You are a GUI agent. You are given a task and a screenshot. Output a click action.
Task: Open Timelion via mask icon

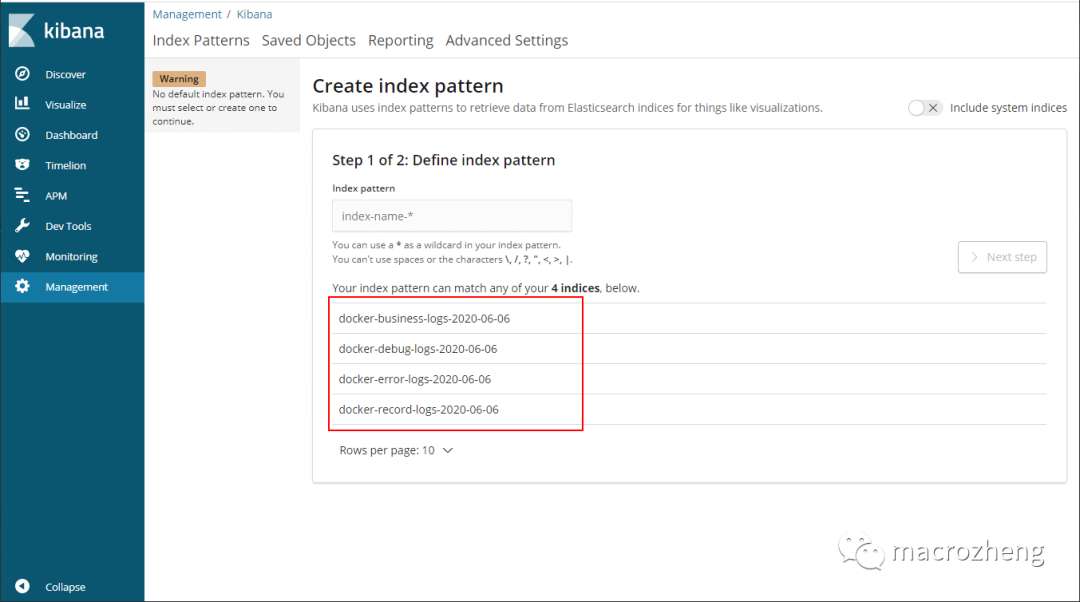pos(22,165)
